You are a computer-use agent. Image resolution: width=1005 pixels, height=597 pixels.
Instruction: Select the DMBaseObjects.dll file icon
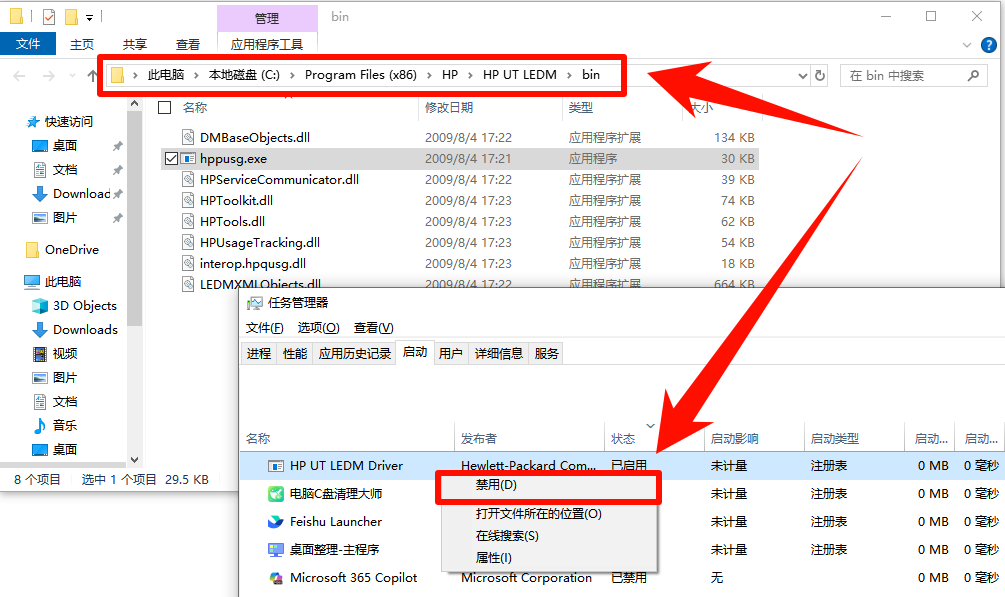(x=188, y=137)
